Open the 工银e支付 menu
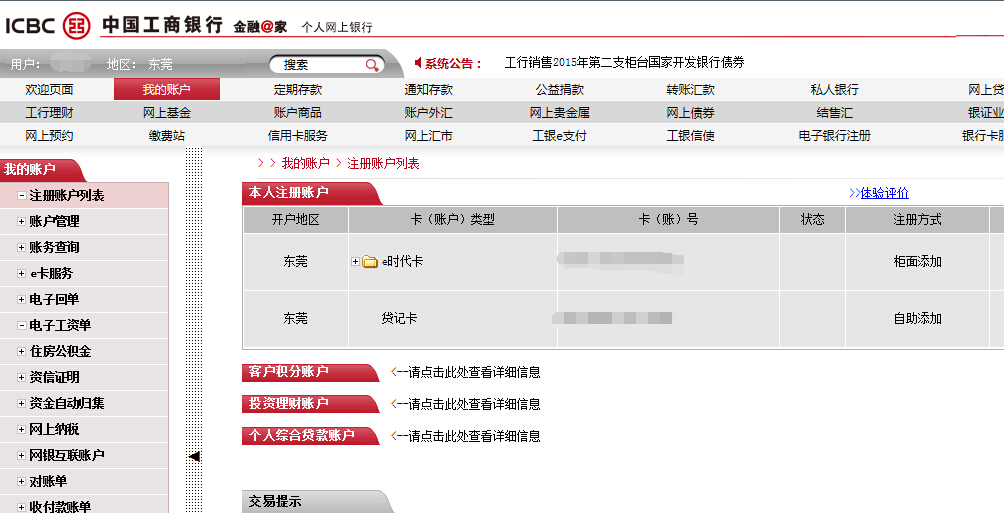 click(560, 136)
